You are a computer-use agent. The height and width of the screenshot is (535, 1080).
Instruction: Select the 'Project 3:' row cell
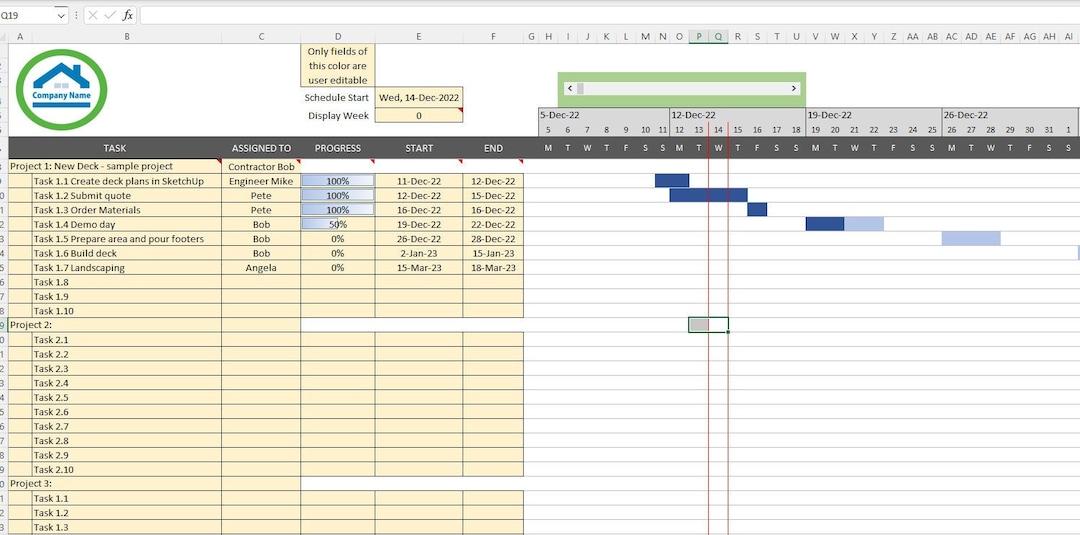115,484
